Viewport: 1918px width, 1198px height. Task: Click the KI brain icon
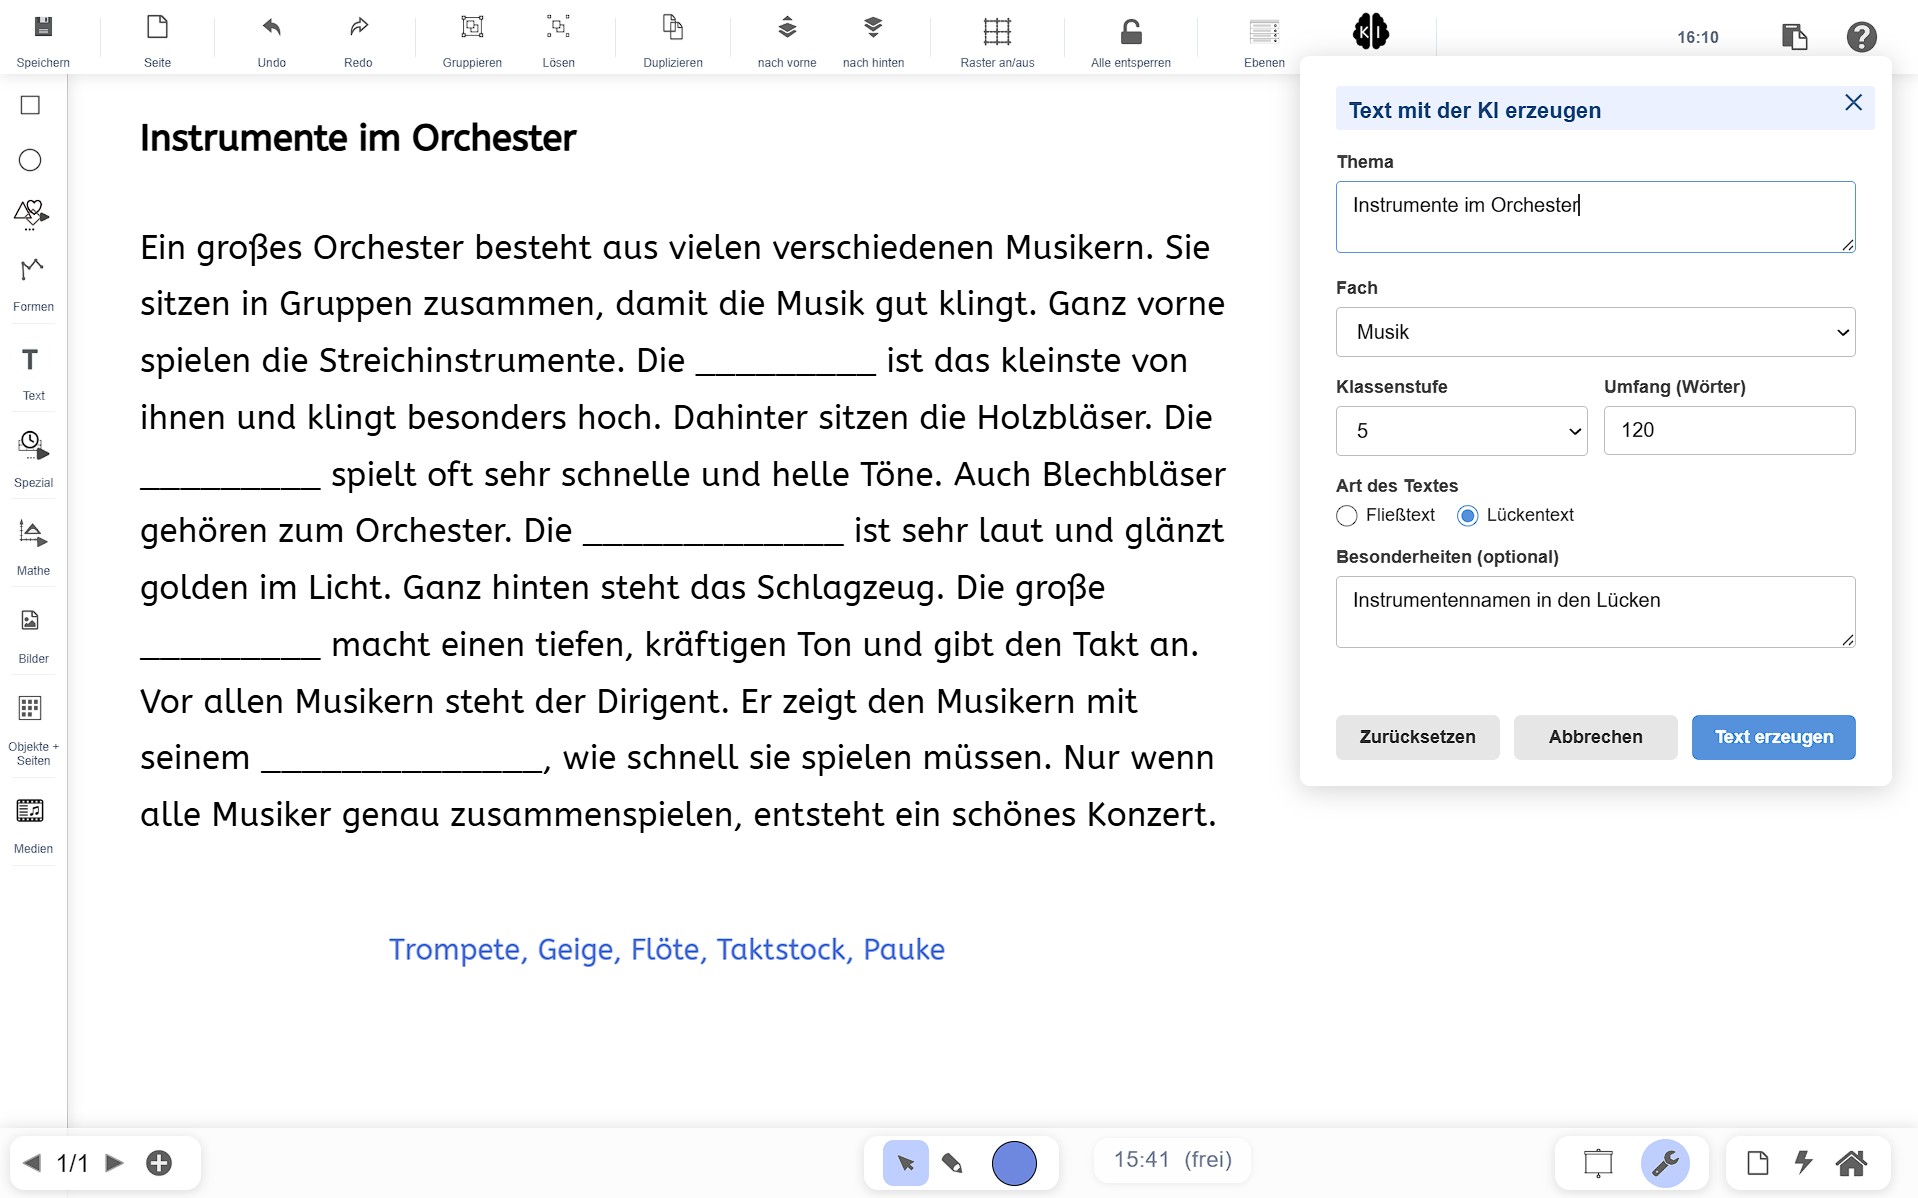[x=1370, y=32]
